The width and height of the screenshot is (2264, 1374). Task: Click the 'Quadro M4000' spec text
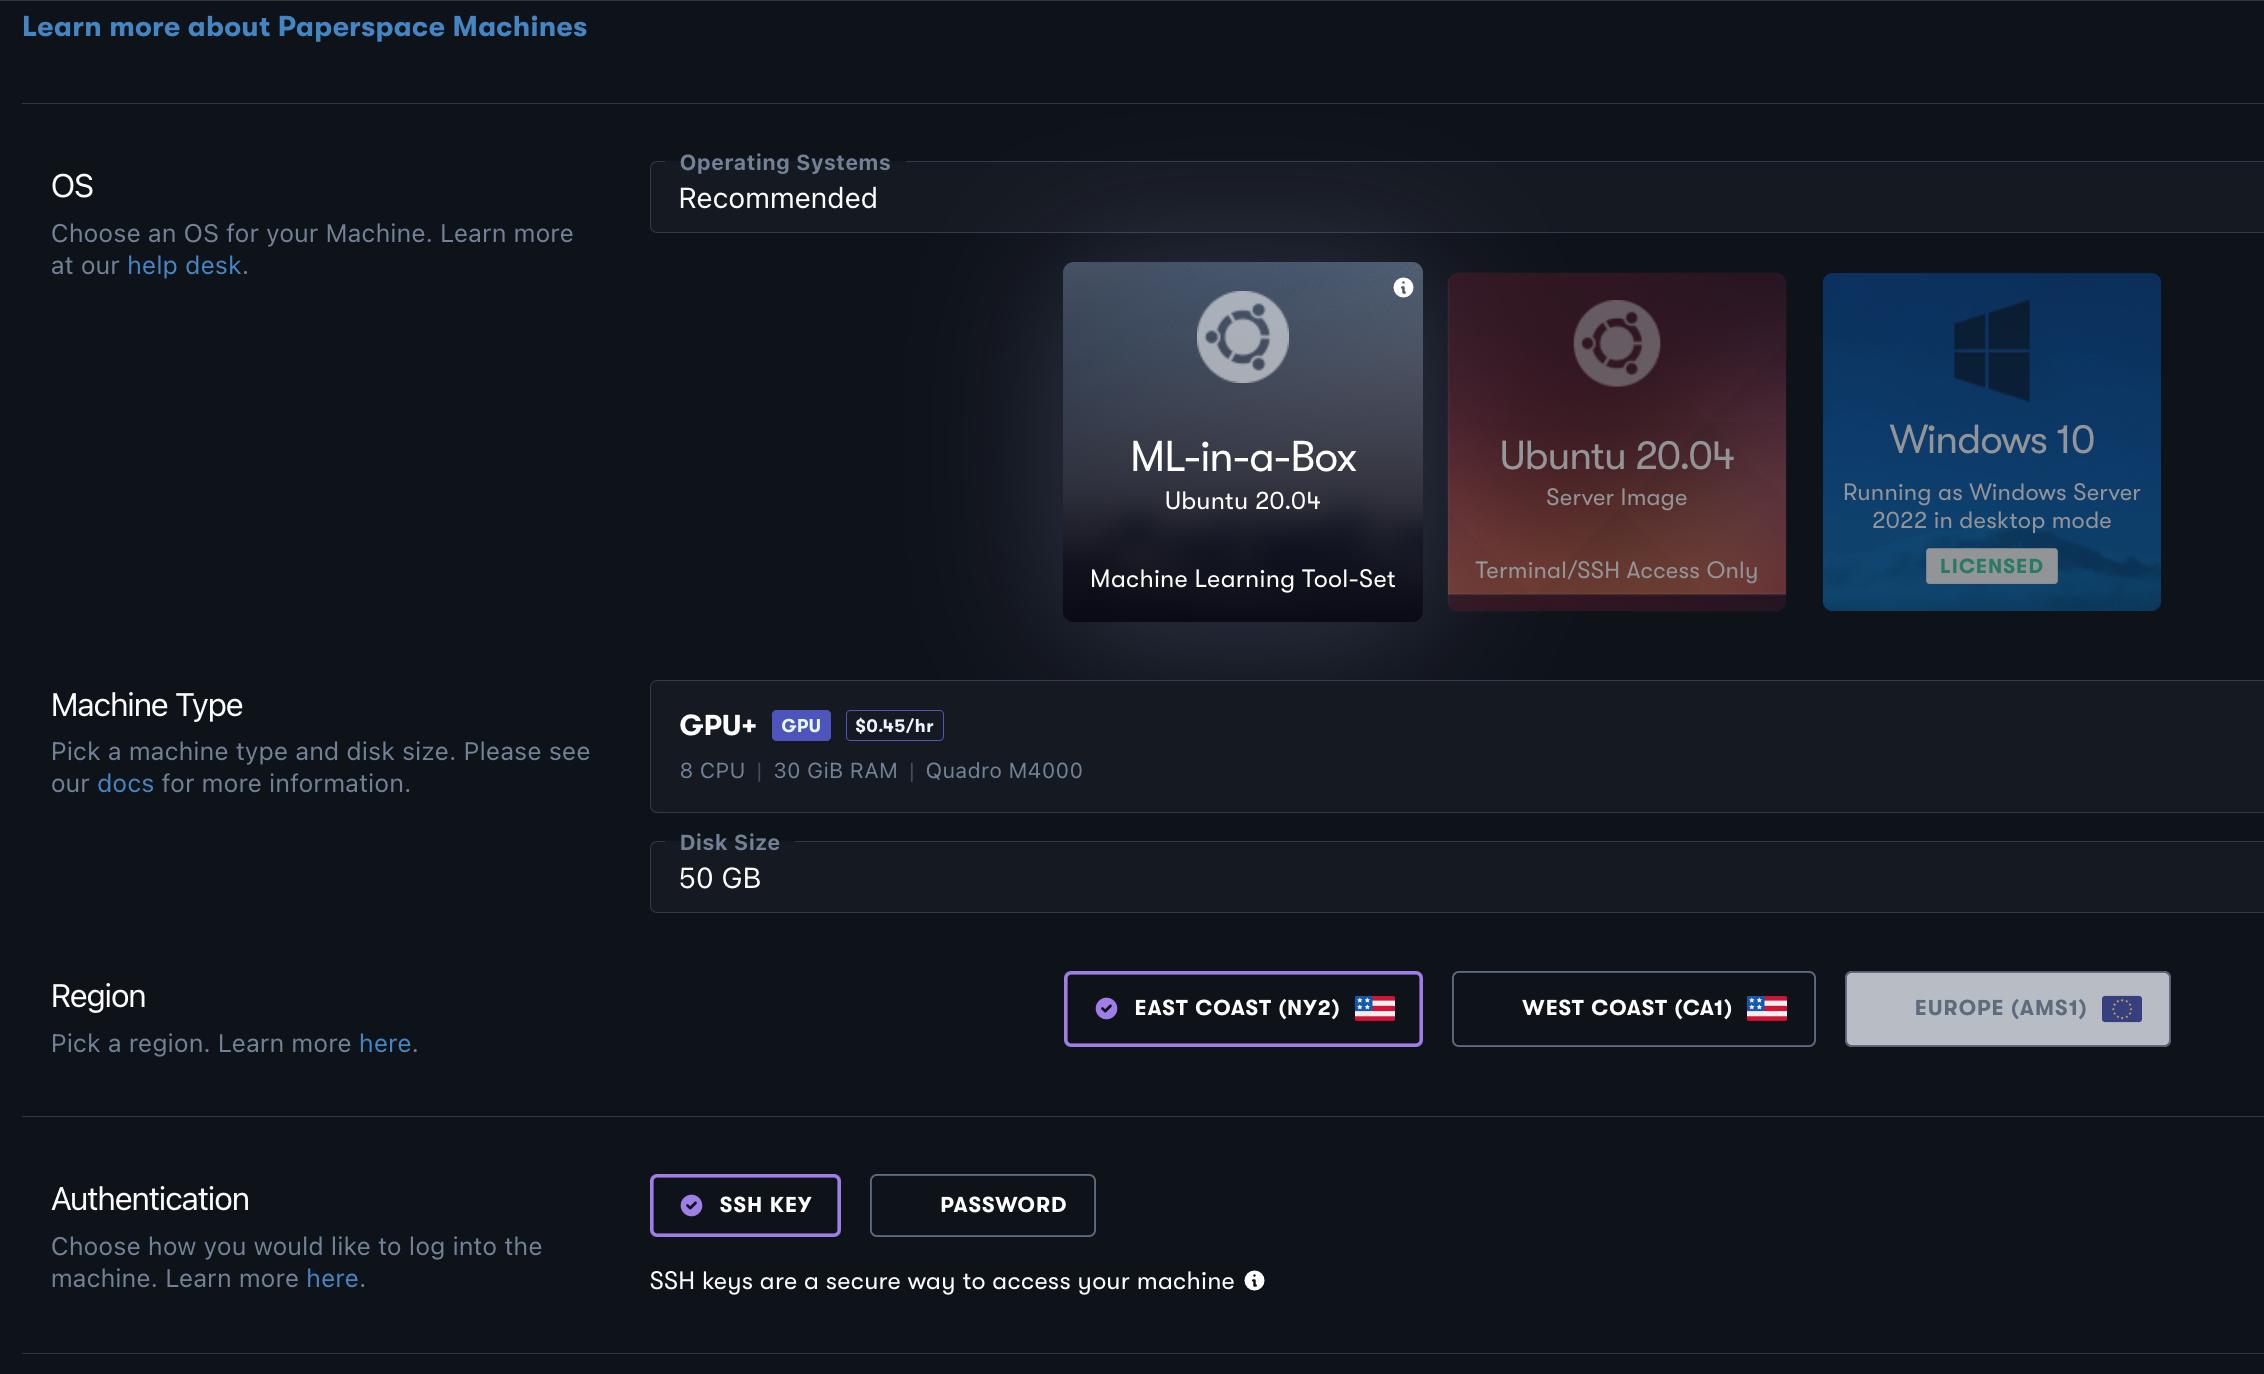click(x=1004, y=770)
